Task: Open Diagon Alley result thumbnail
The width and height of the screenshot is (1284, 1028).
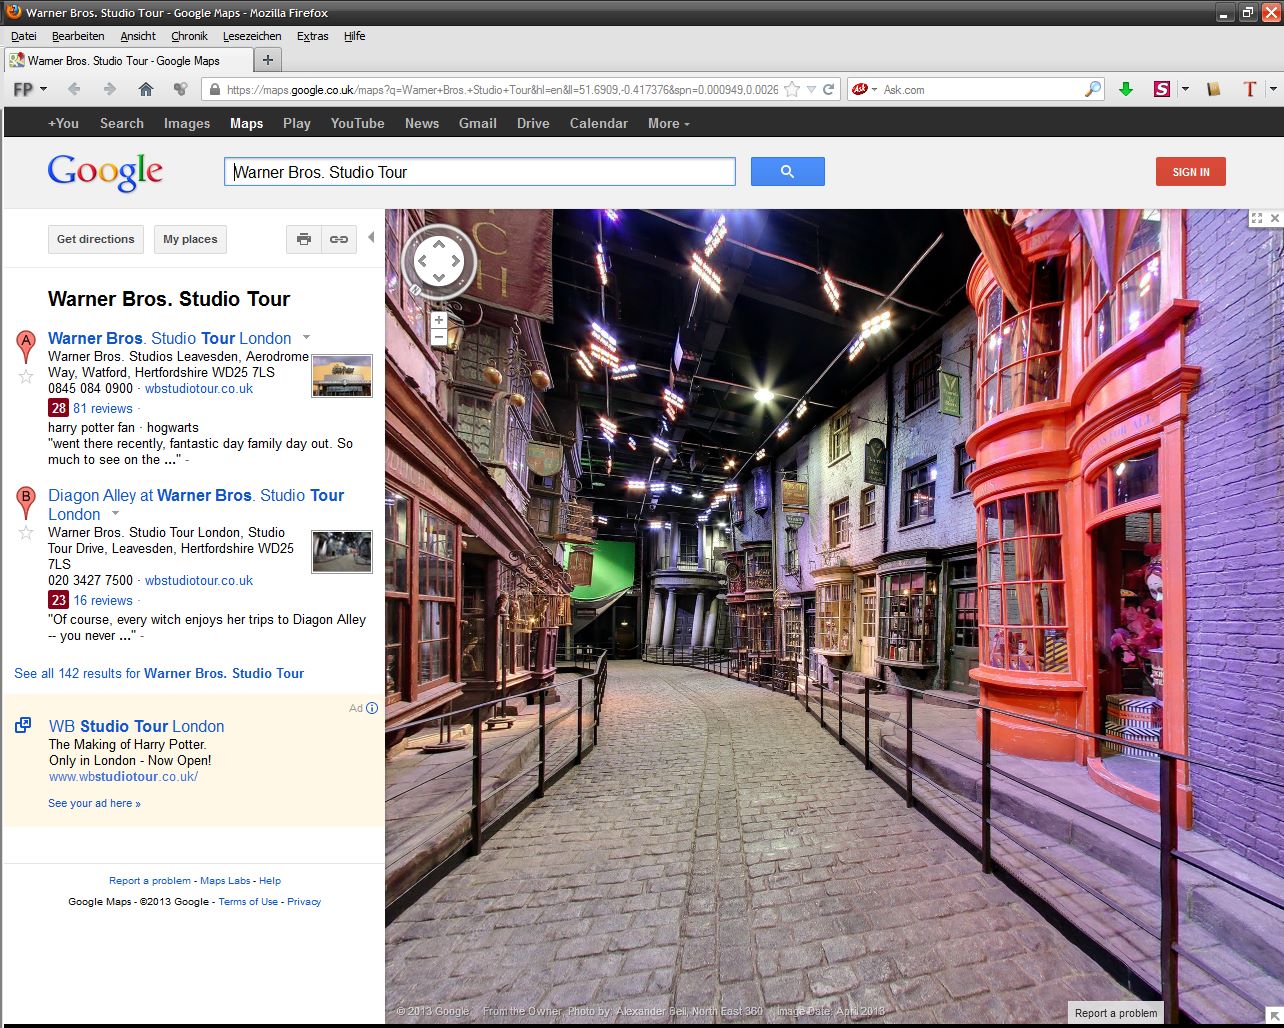Action: tap(342, 552)
